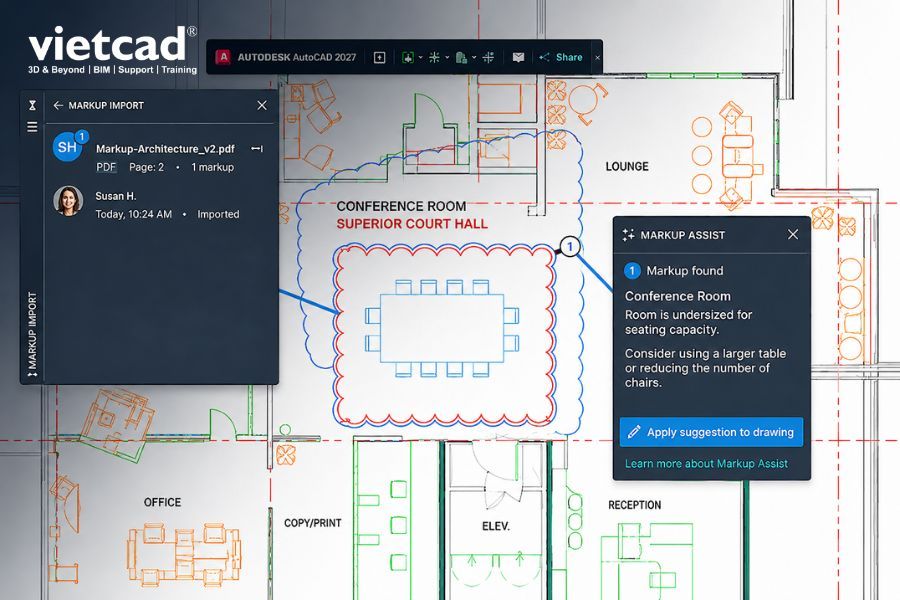Select the SUPERIOR COURT HALL red markup text

(x=412, y=224)
